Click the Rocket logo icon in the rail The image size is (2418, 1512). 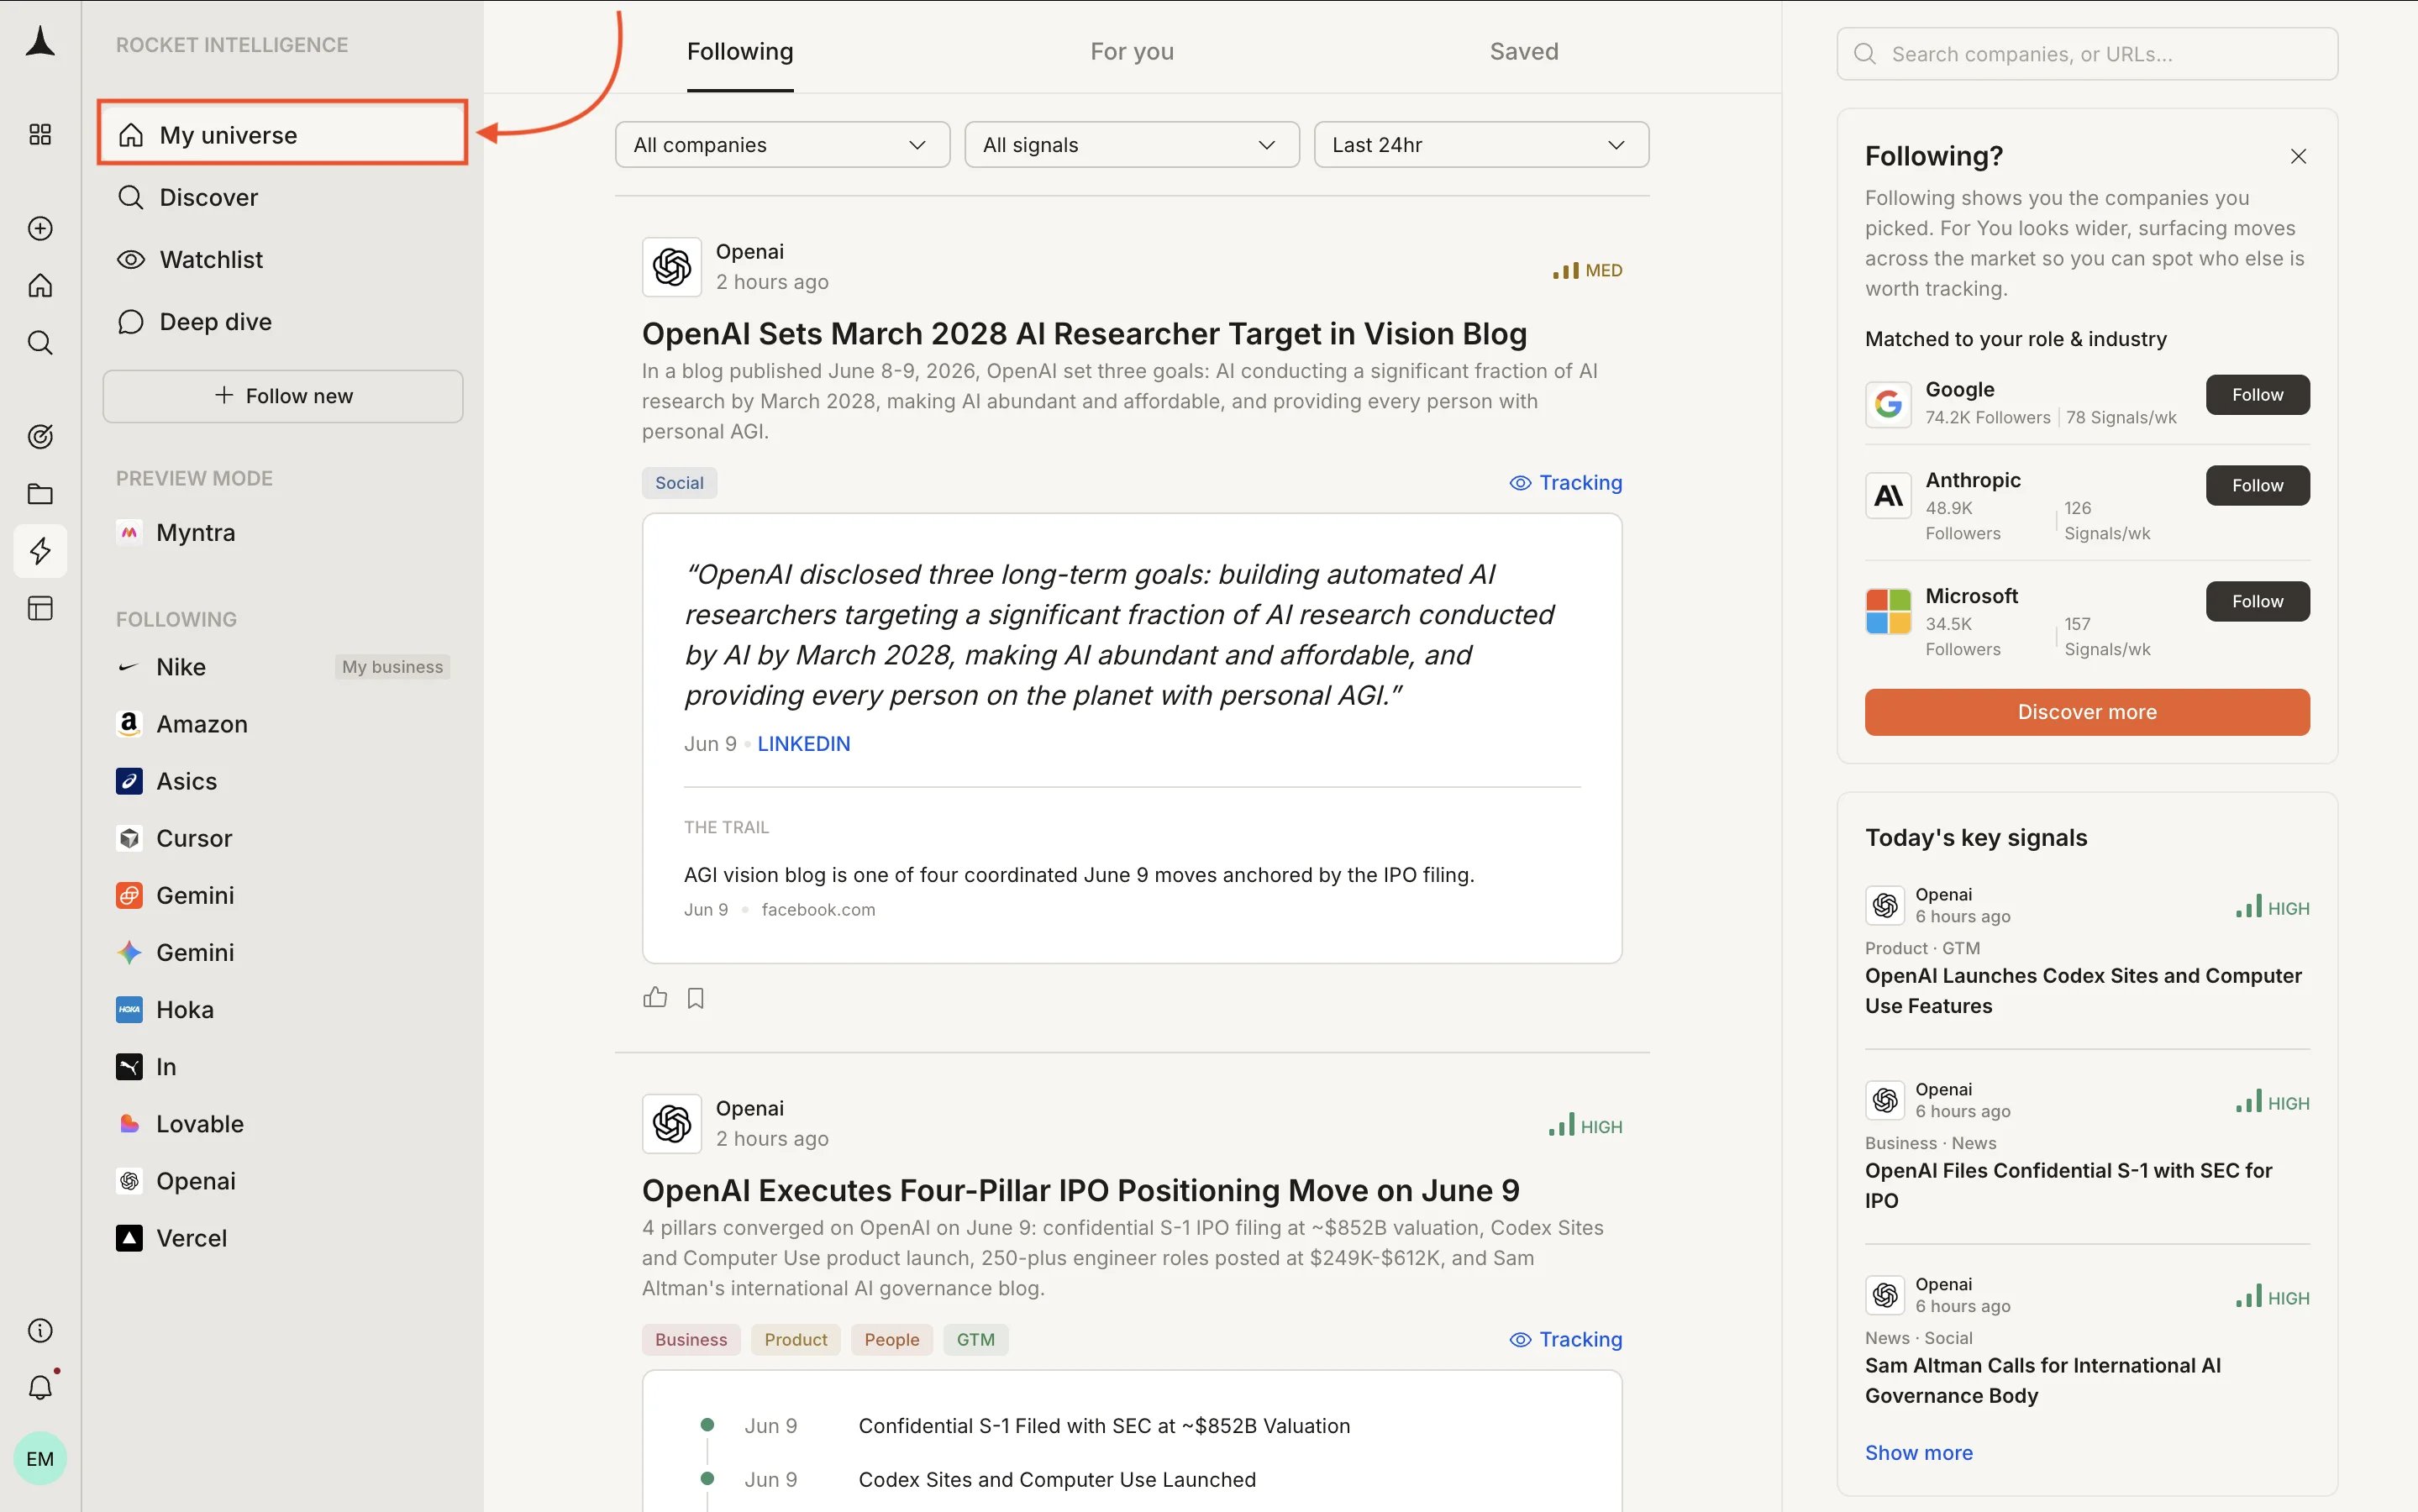(40, 42)
